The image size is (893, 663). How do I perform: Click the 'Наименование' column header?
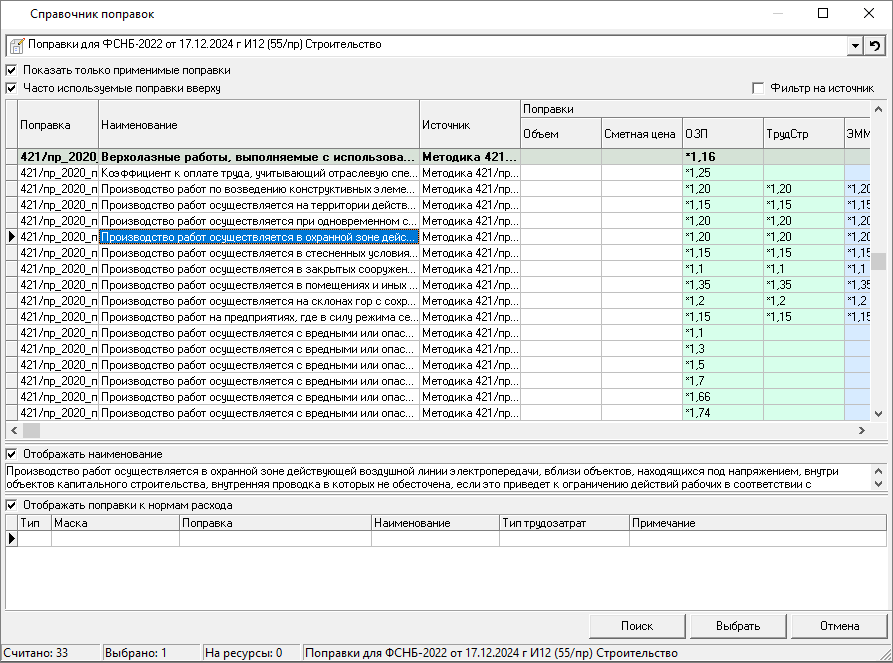pyautogui.click(x=258, y=125)
